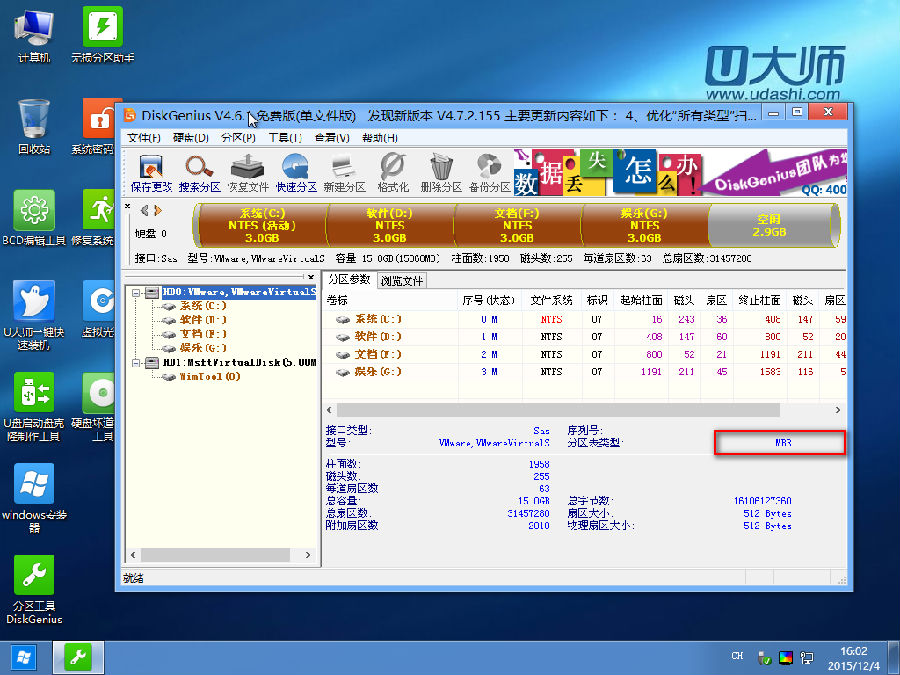Image resolution: width=900 pixels, height=675 pixels.
Task: Click the 起始柱面 column header
Action: [641, 300]
